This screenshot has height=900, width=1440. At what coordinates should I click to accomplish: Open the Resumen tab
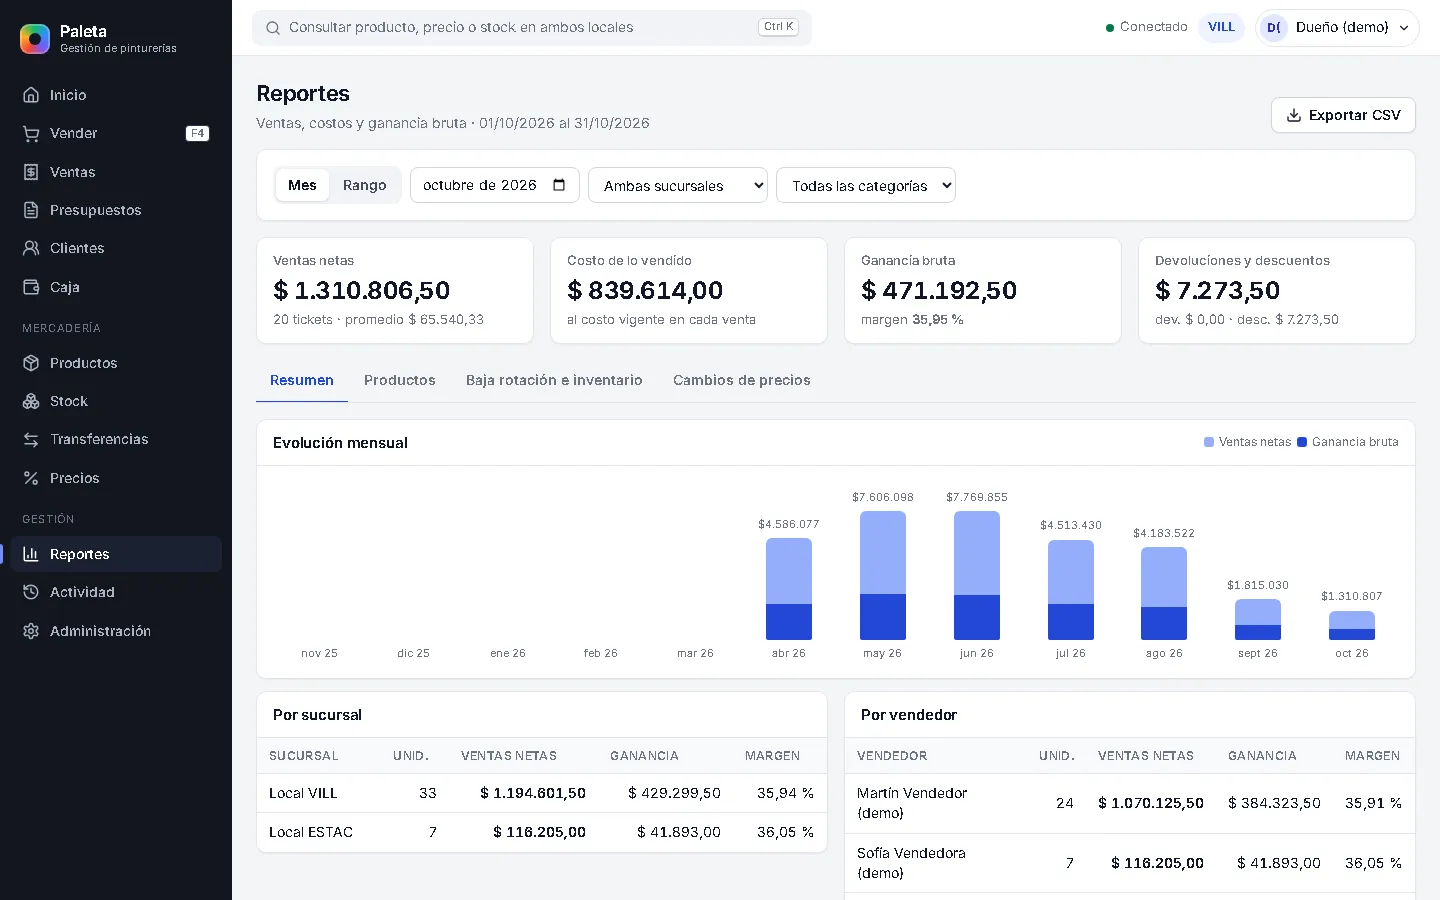click(302, 380)
